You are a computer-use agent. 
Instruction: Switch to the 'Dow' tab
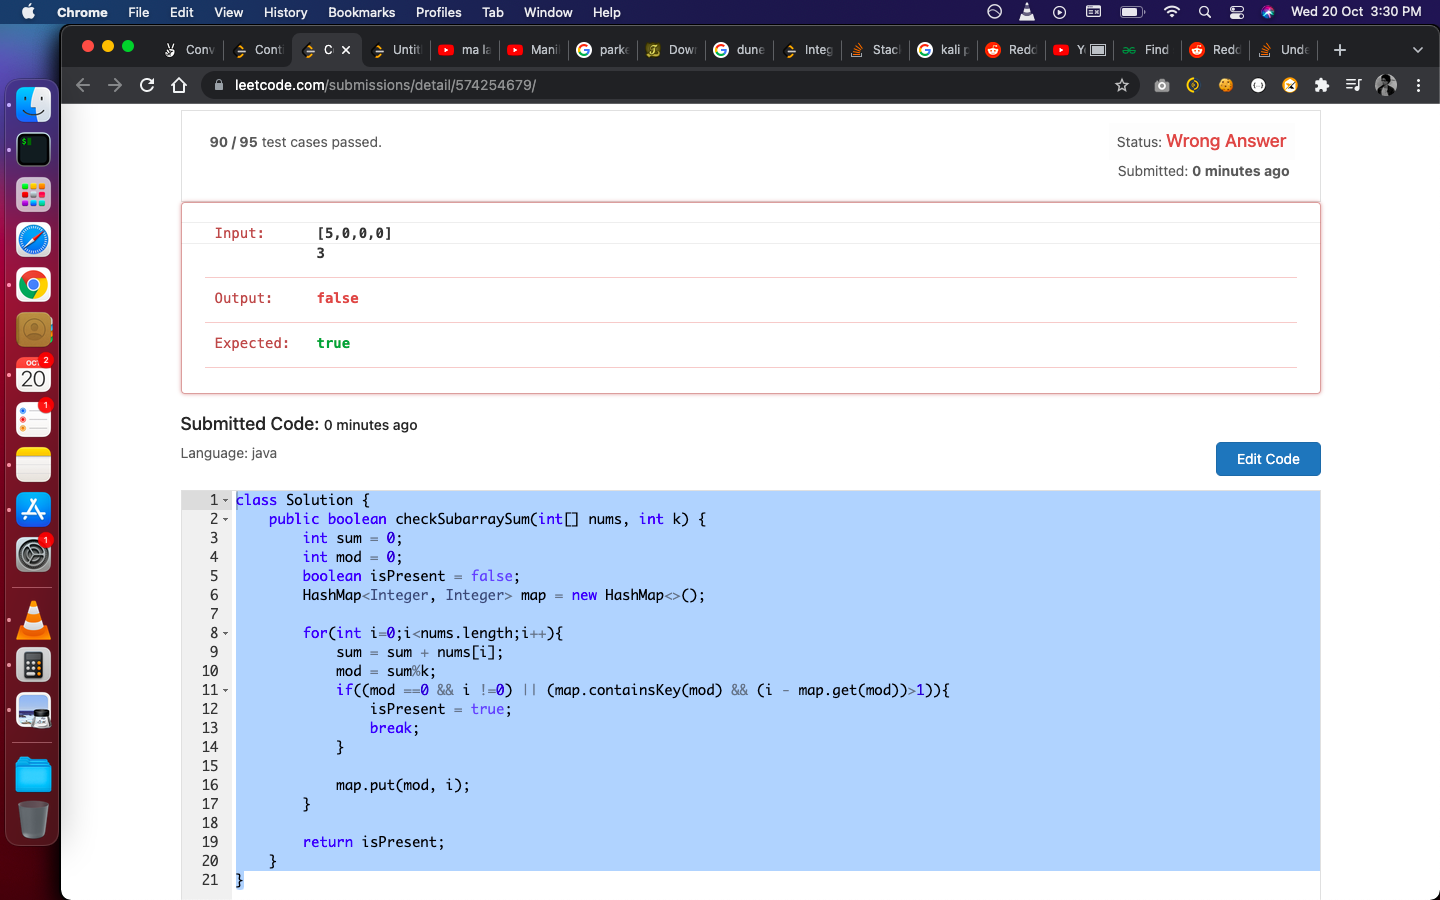[x=672, y=50]
